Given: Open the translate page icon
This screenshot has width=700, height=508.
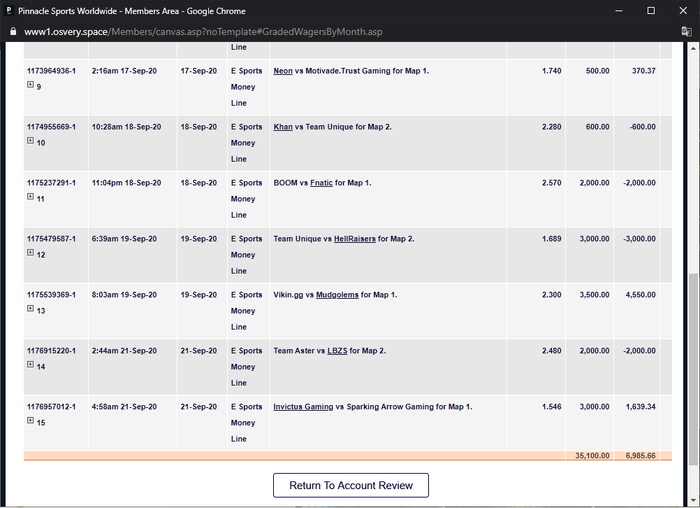Looking at the screenshot, I should 686,31.
